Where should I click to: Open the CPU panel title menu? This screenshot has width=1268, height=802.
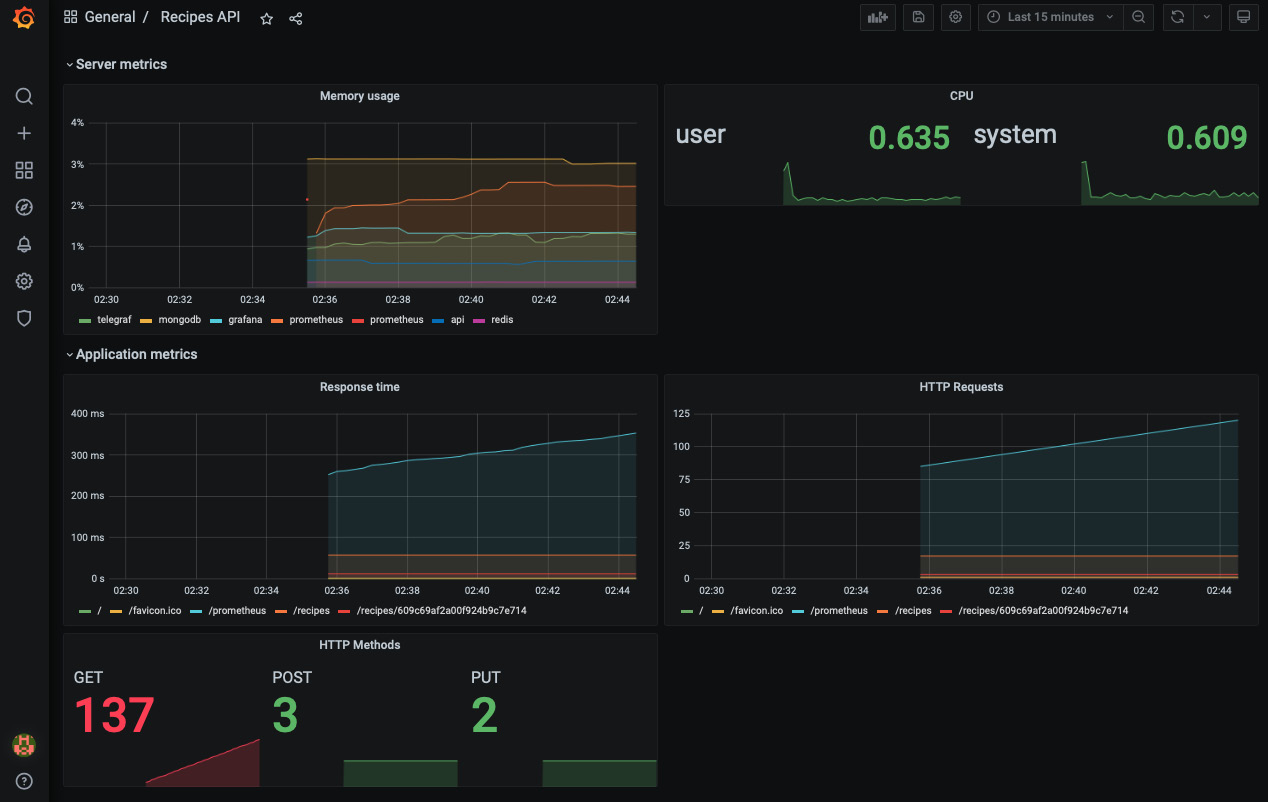pyautogui.click(x=961, y=96)
